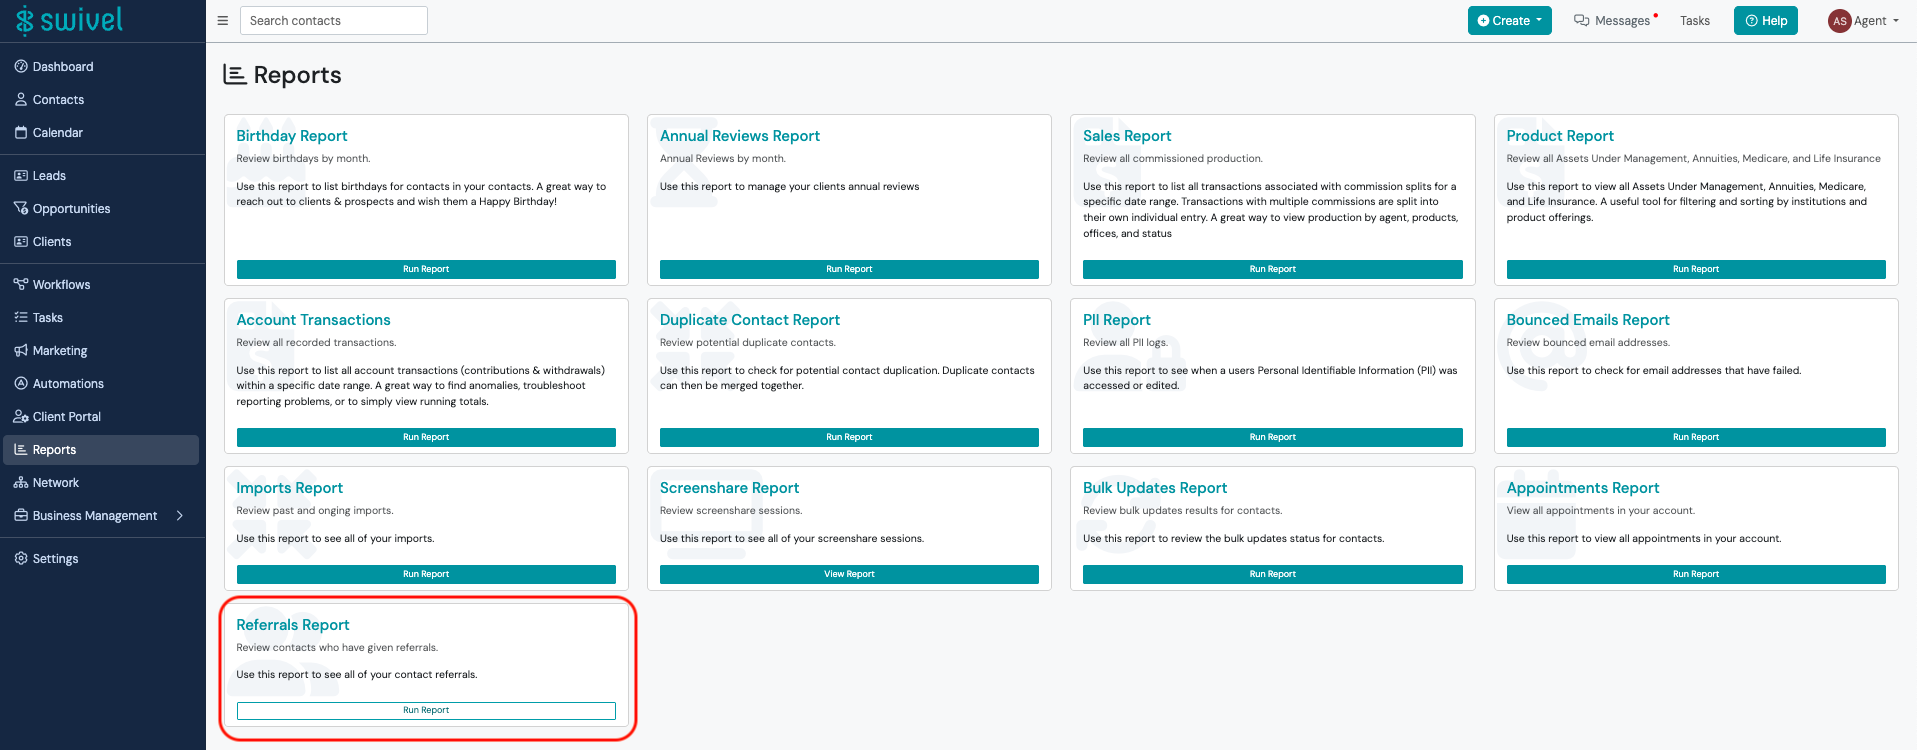Expand the Agent account dropdown
Screen dimensions: 1917x750
(x=1864, y=21)
